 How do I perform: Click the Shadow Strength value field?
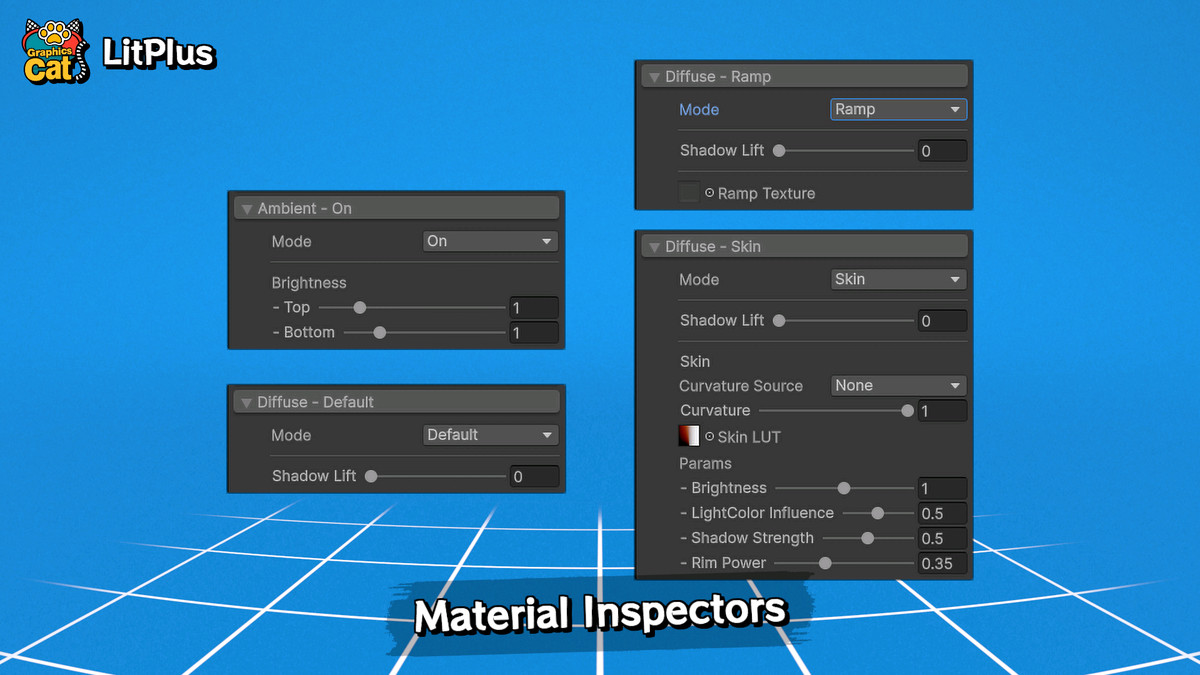tap(941, 538)
